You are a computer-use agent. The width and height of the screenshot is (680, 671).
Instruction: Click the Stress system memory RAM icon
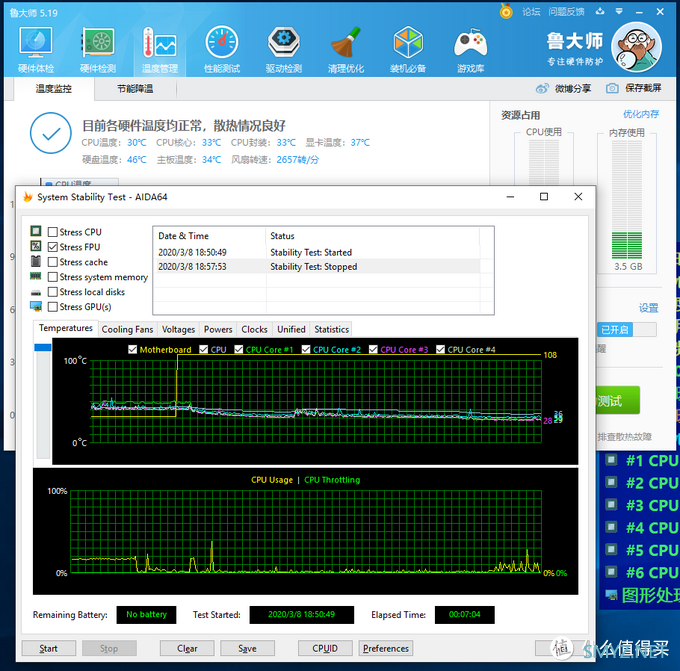36,276
